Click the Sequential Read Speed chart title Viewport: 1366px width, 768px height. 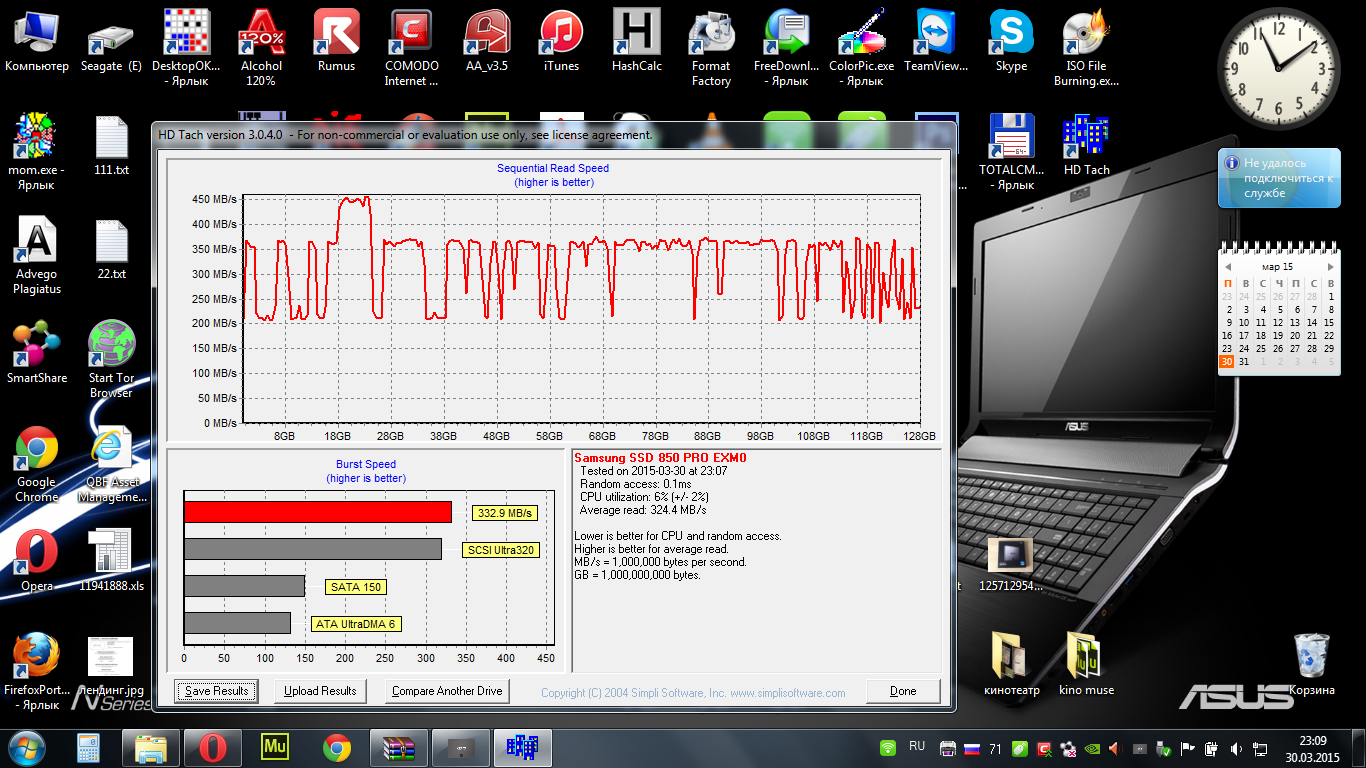tap(553, 168)
